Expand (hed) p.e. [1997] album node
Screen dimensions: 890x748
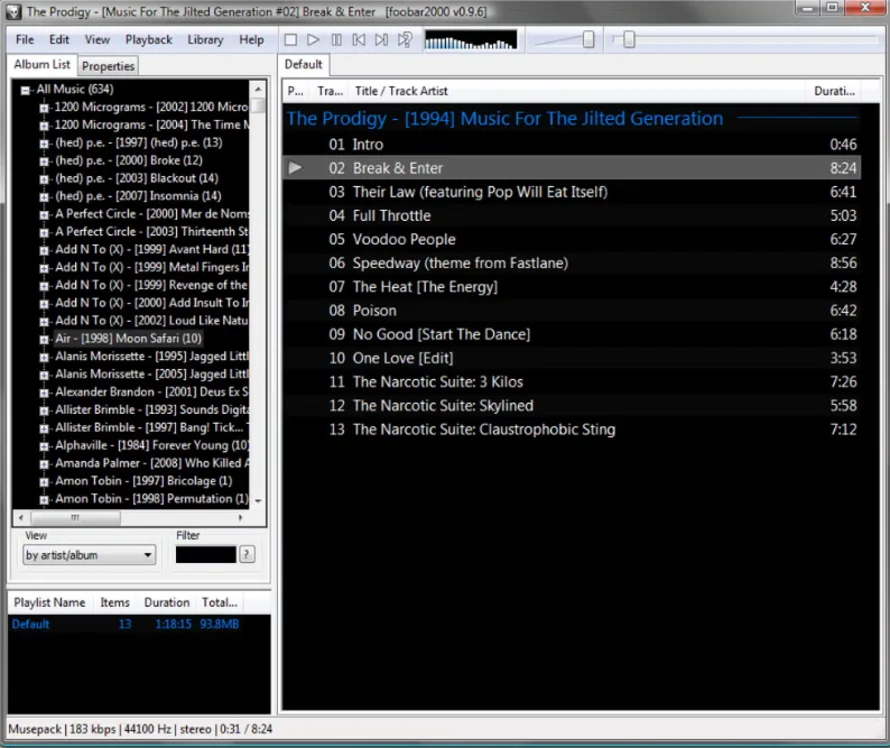[x=44, y=144]
